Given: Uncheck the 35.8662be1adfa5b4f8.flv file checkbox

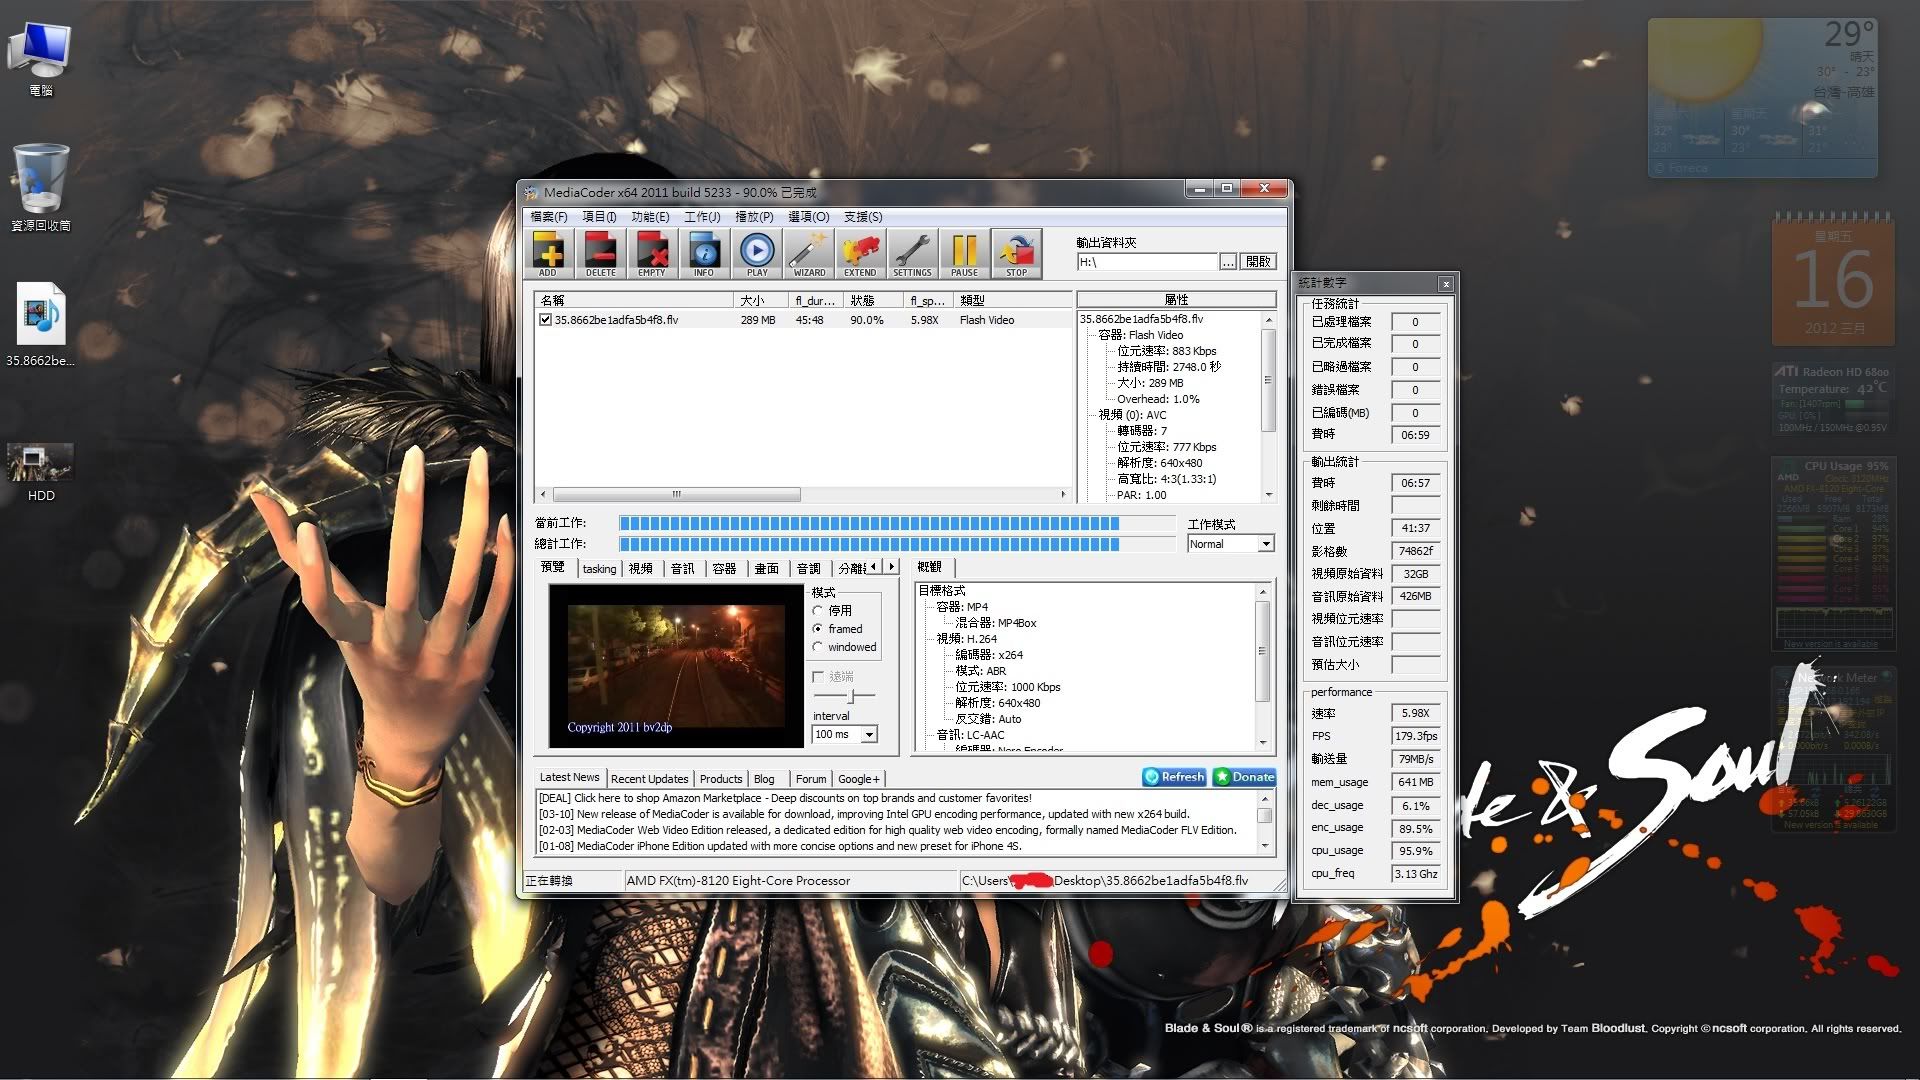Looking at the screenshot, I should [545, 320].
